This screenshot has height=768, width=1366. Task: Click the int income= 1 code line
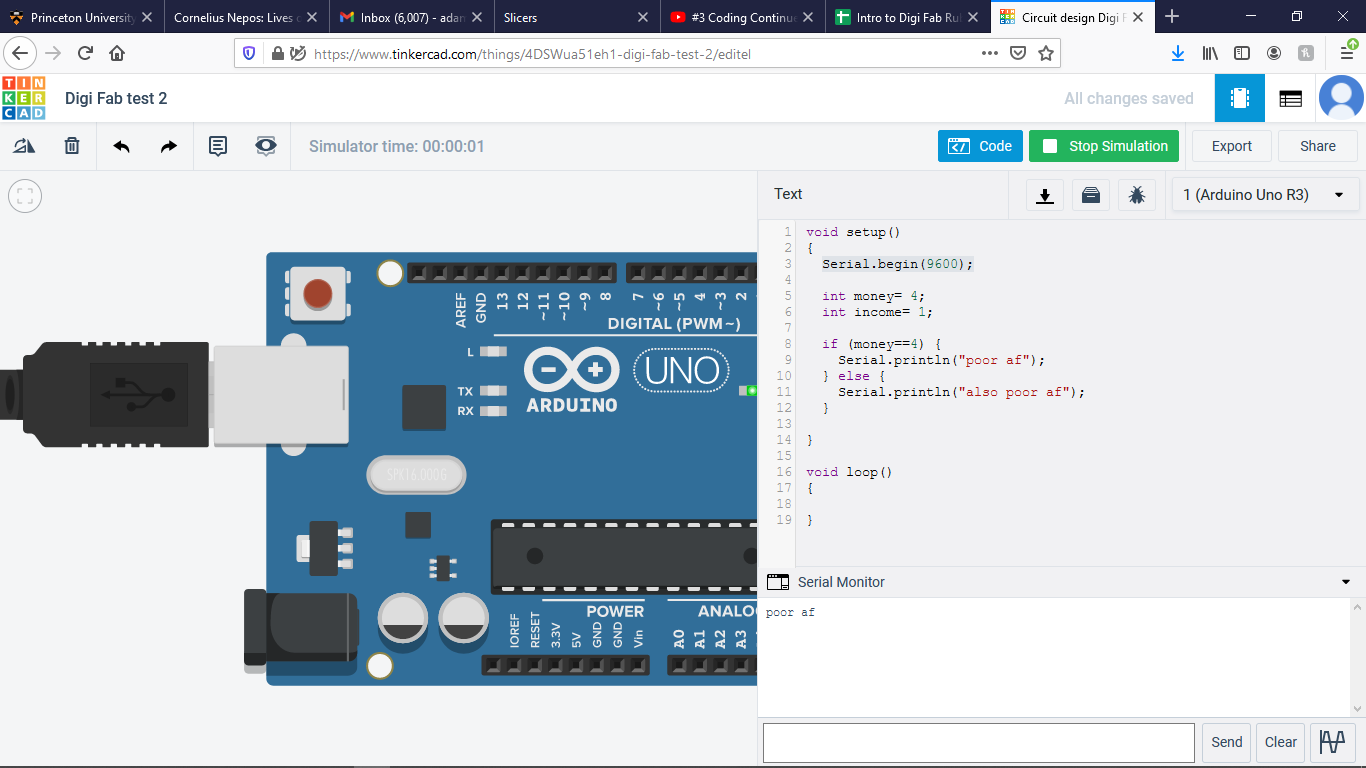[878, 312]
